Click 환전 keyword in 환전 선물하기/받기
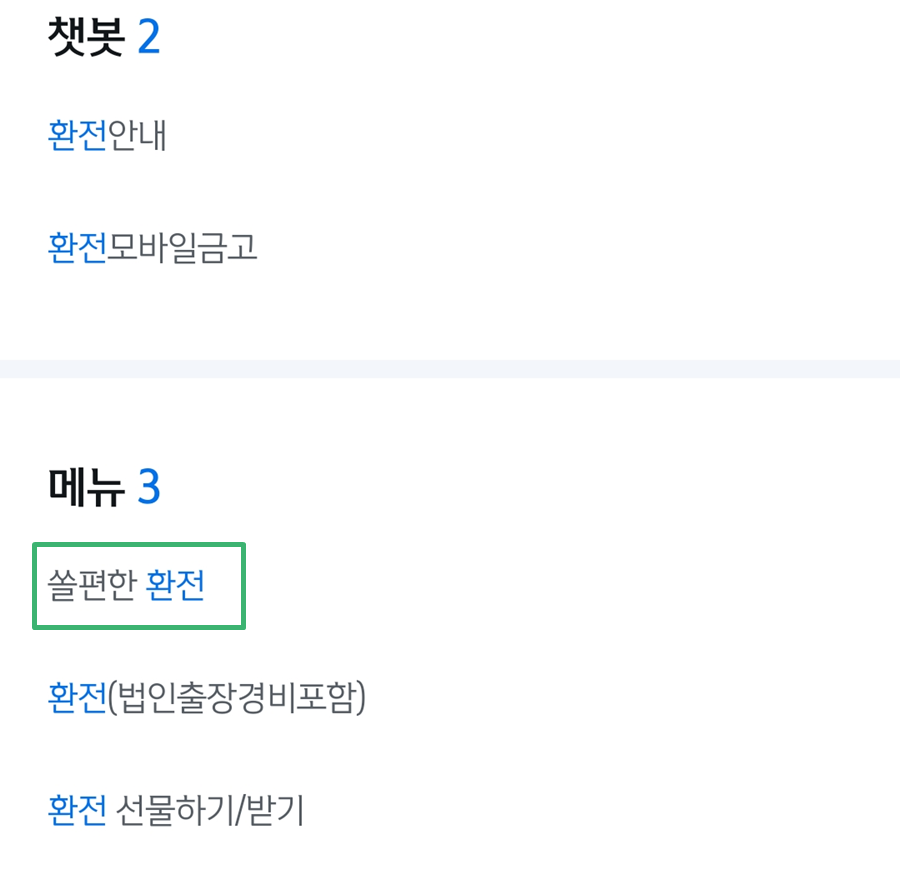The image size is (900, 883). [x=75, y=811]
